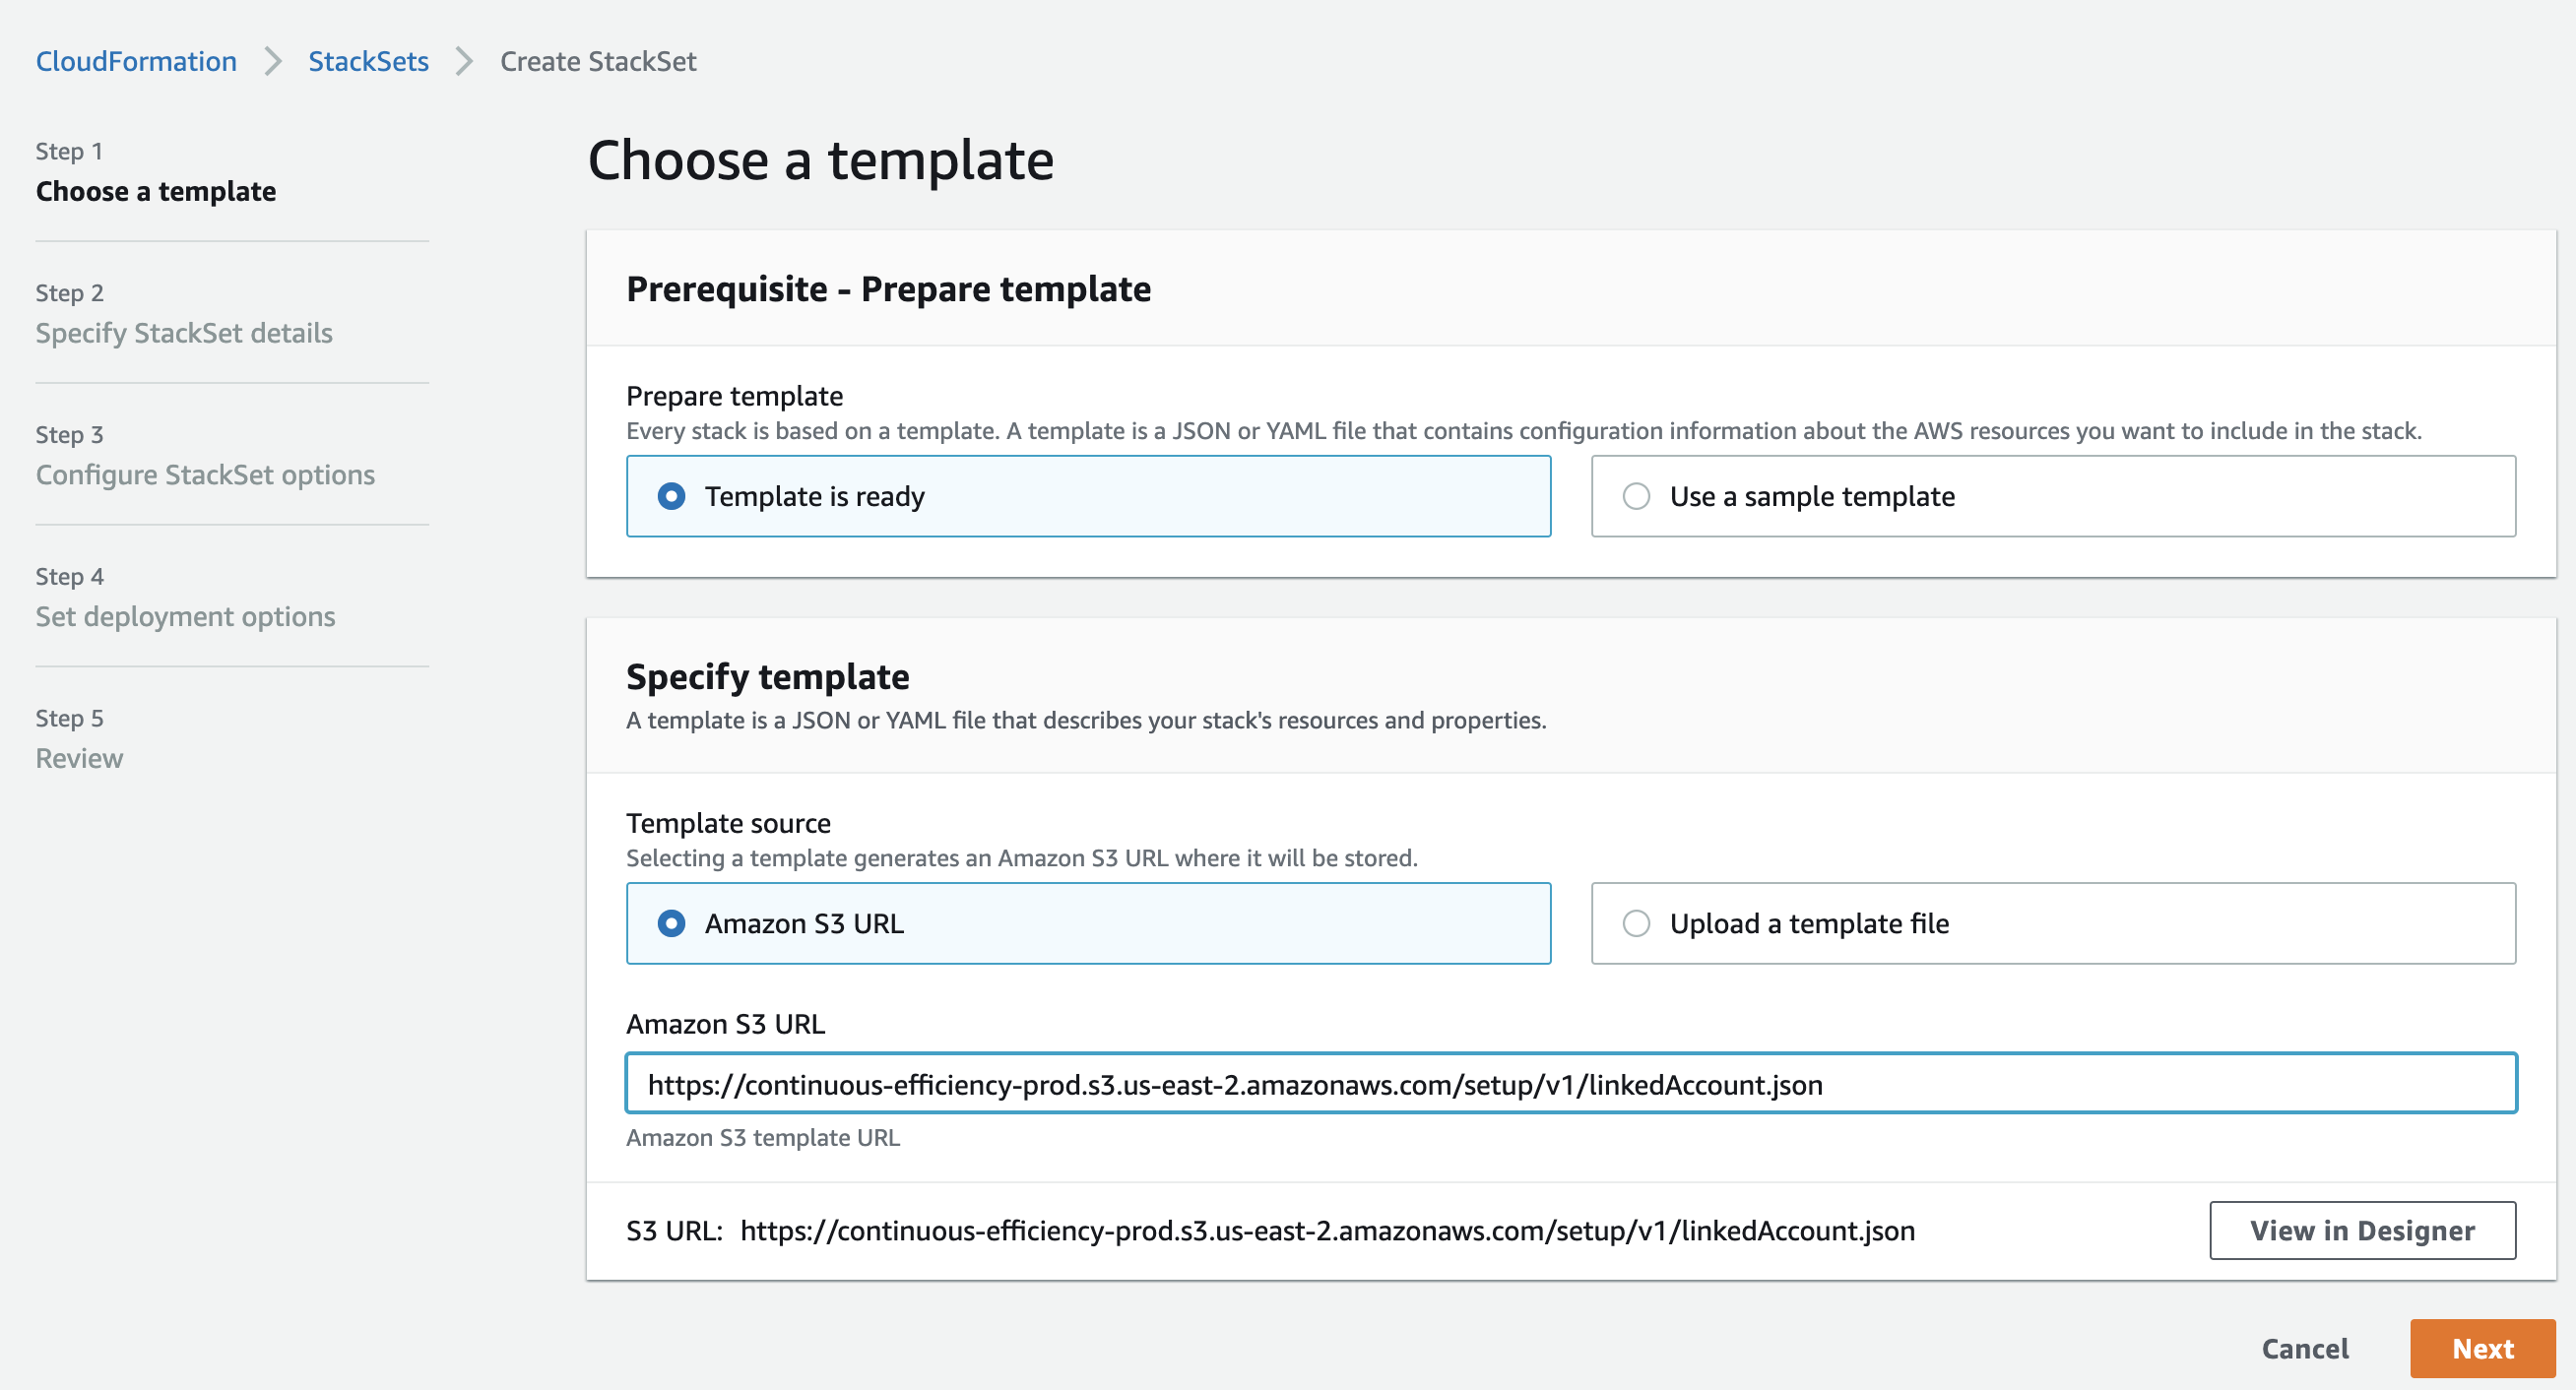This screenshot has height=1390, width=2576.
Task: Click breadcrumb chevron after CloudFormation
Action: 272,61
